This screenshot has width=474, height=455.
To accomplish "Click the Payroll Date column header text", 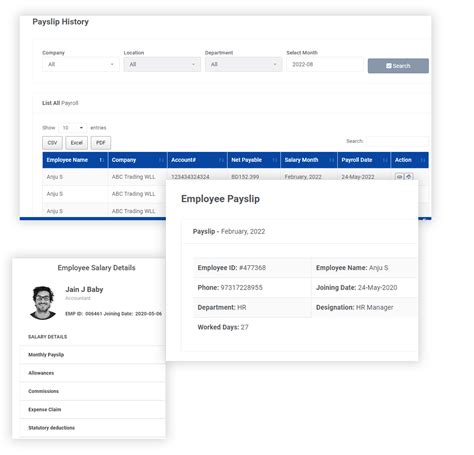I will 357,160.
